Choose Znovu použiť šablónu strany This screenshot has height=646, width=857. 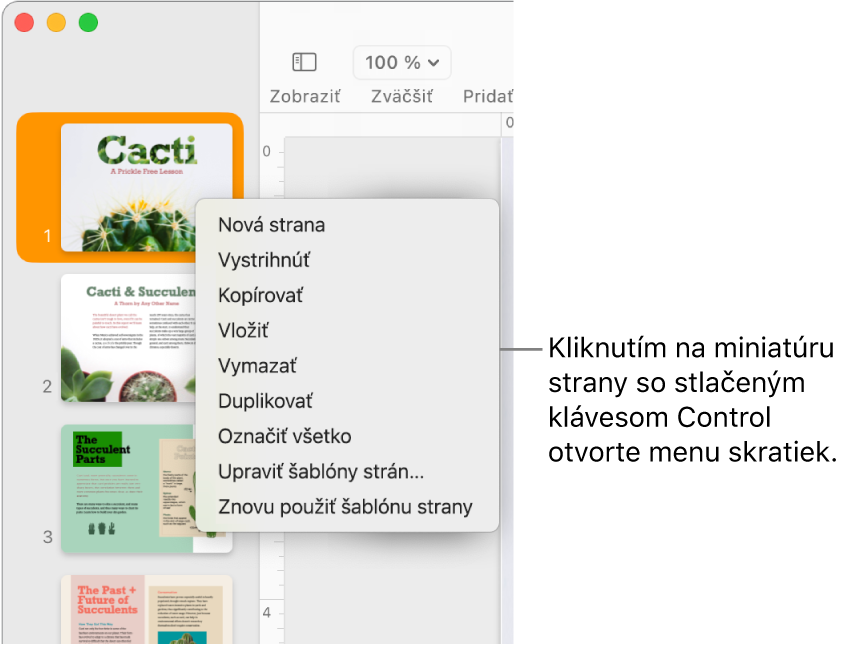click(347, 507)
